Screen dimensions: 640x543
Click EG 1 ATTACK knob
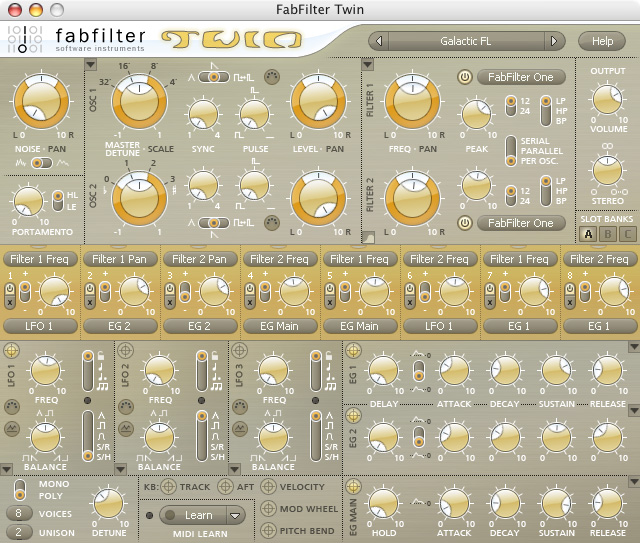coord(454,370)
